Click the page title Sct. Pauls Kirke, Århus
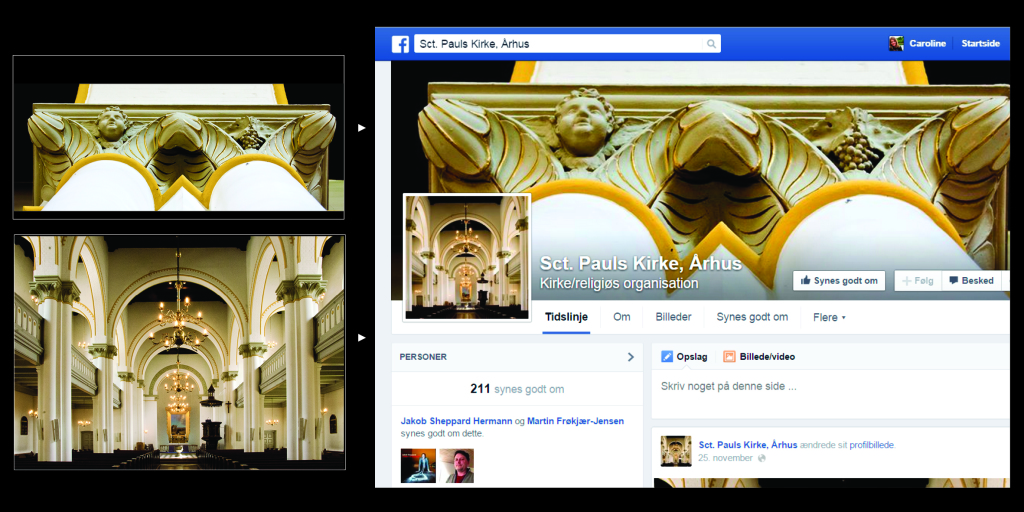This screenshot has height=512, width=1024. (x=641, y=264)
